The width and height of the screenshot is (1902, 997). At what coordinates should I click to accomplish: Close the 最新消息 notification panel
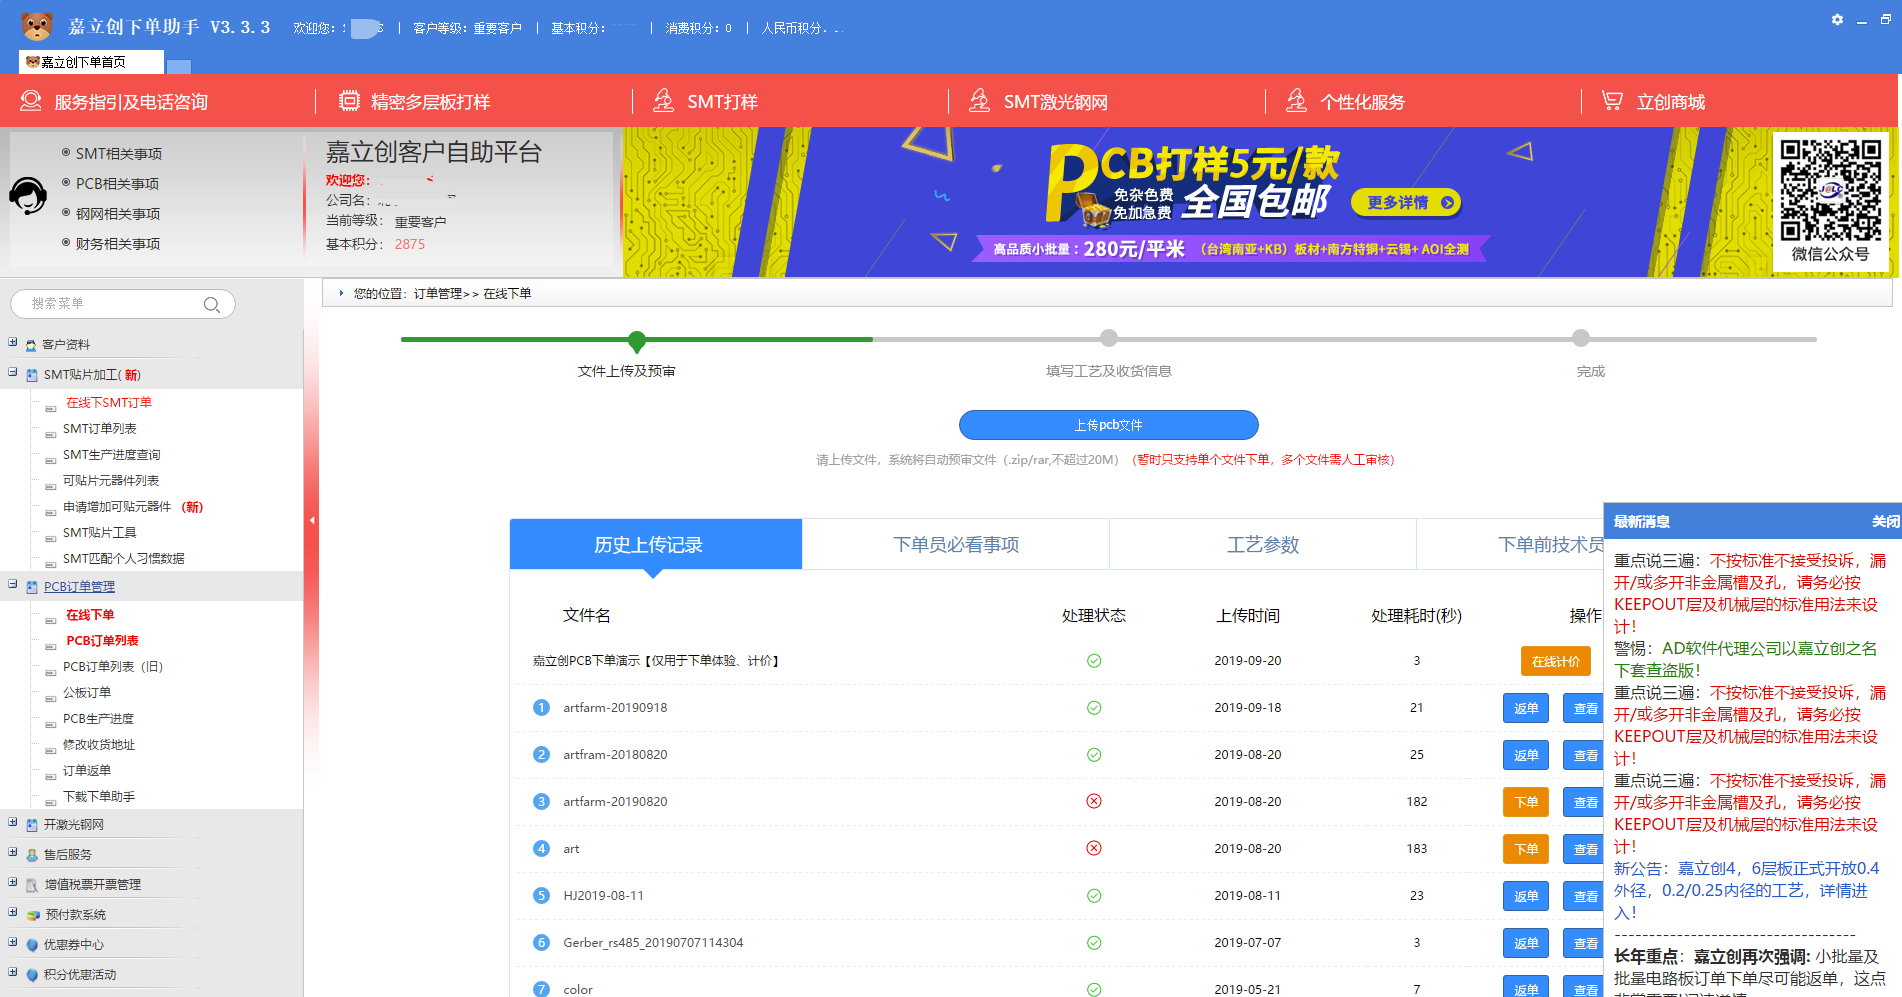(x=1885, y=521)
